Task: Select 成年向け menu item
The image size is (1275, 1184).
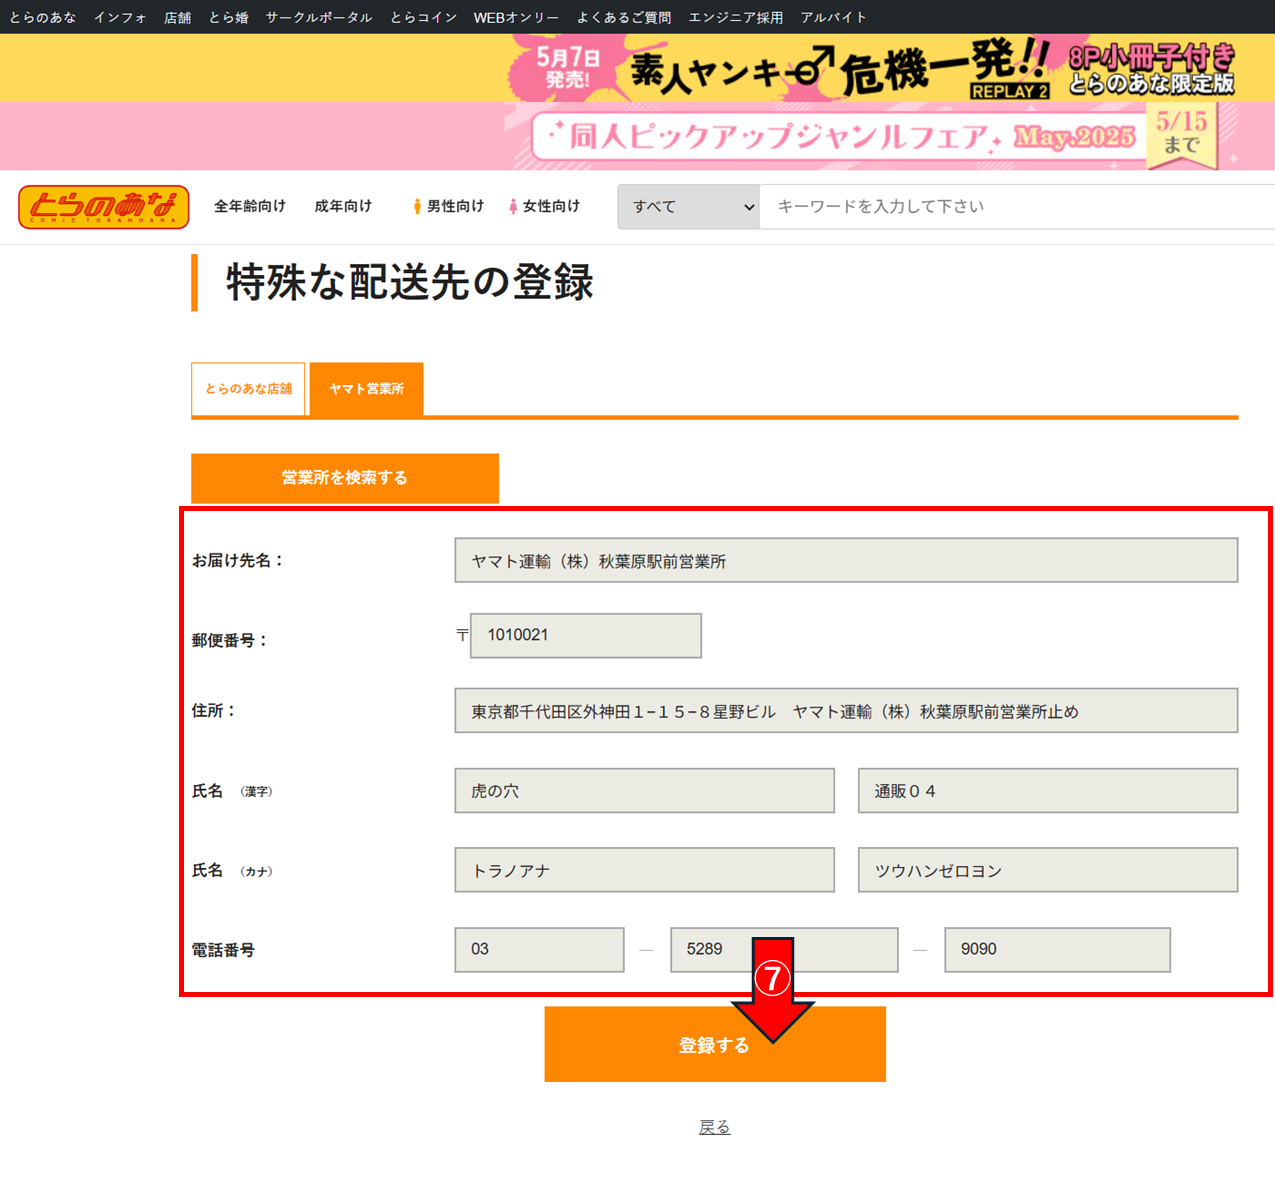Action: click(x=343, y=206)
